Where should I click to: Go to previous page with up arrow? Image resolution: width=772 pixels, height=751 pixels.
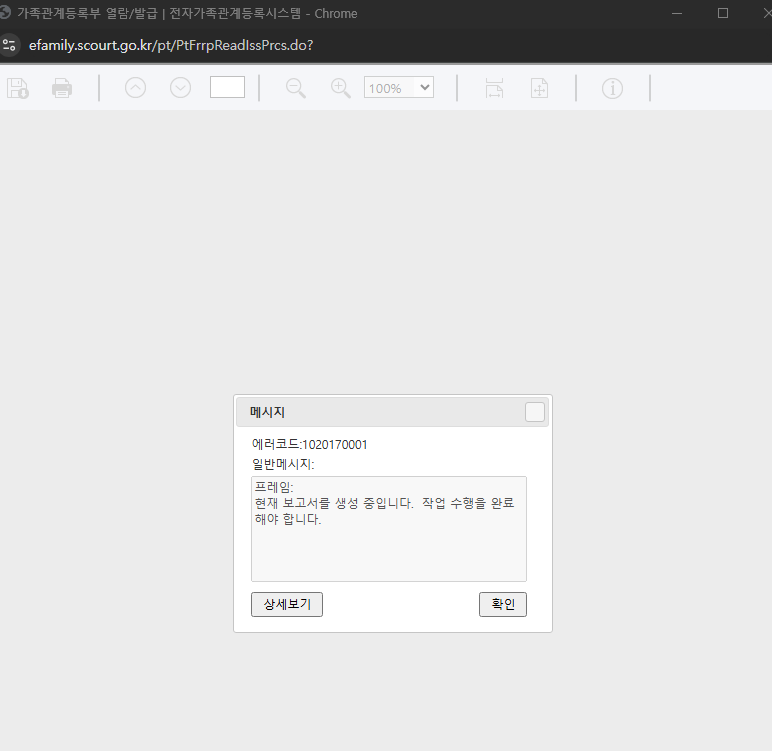click(135, 88)
